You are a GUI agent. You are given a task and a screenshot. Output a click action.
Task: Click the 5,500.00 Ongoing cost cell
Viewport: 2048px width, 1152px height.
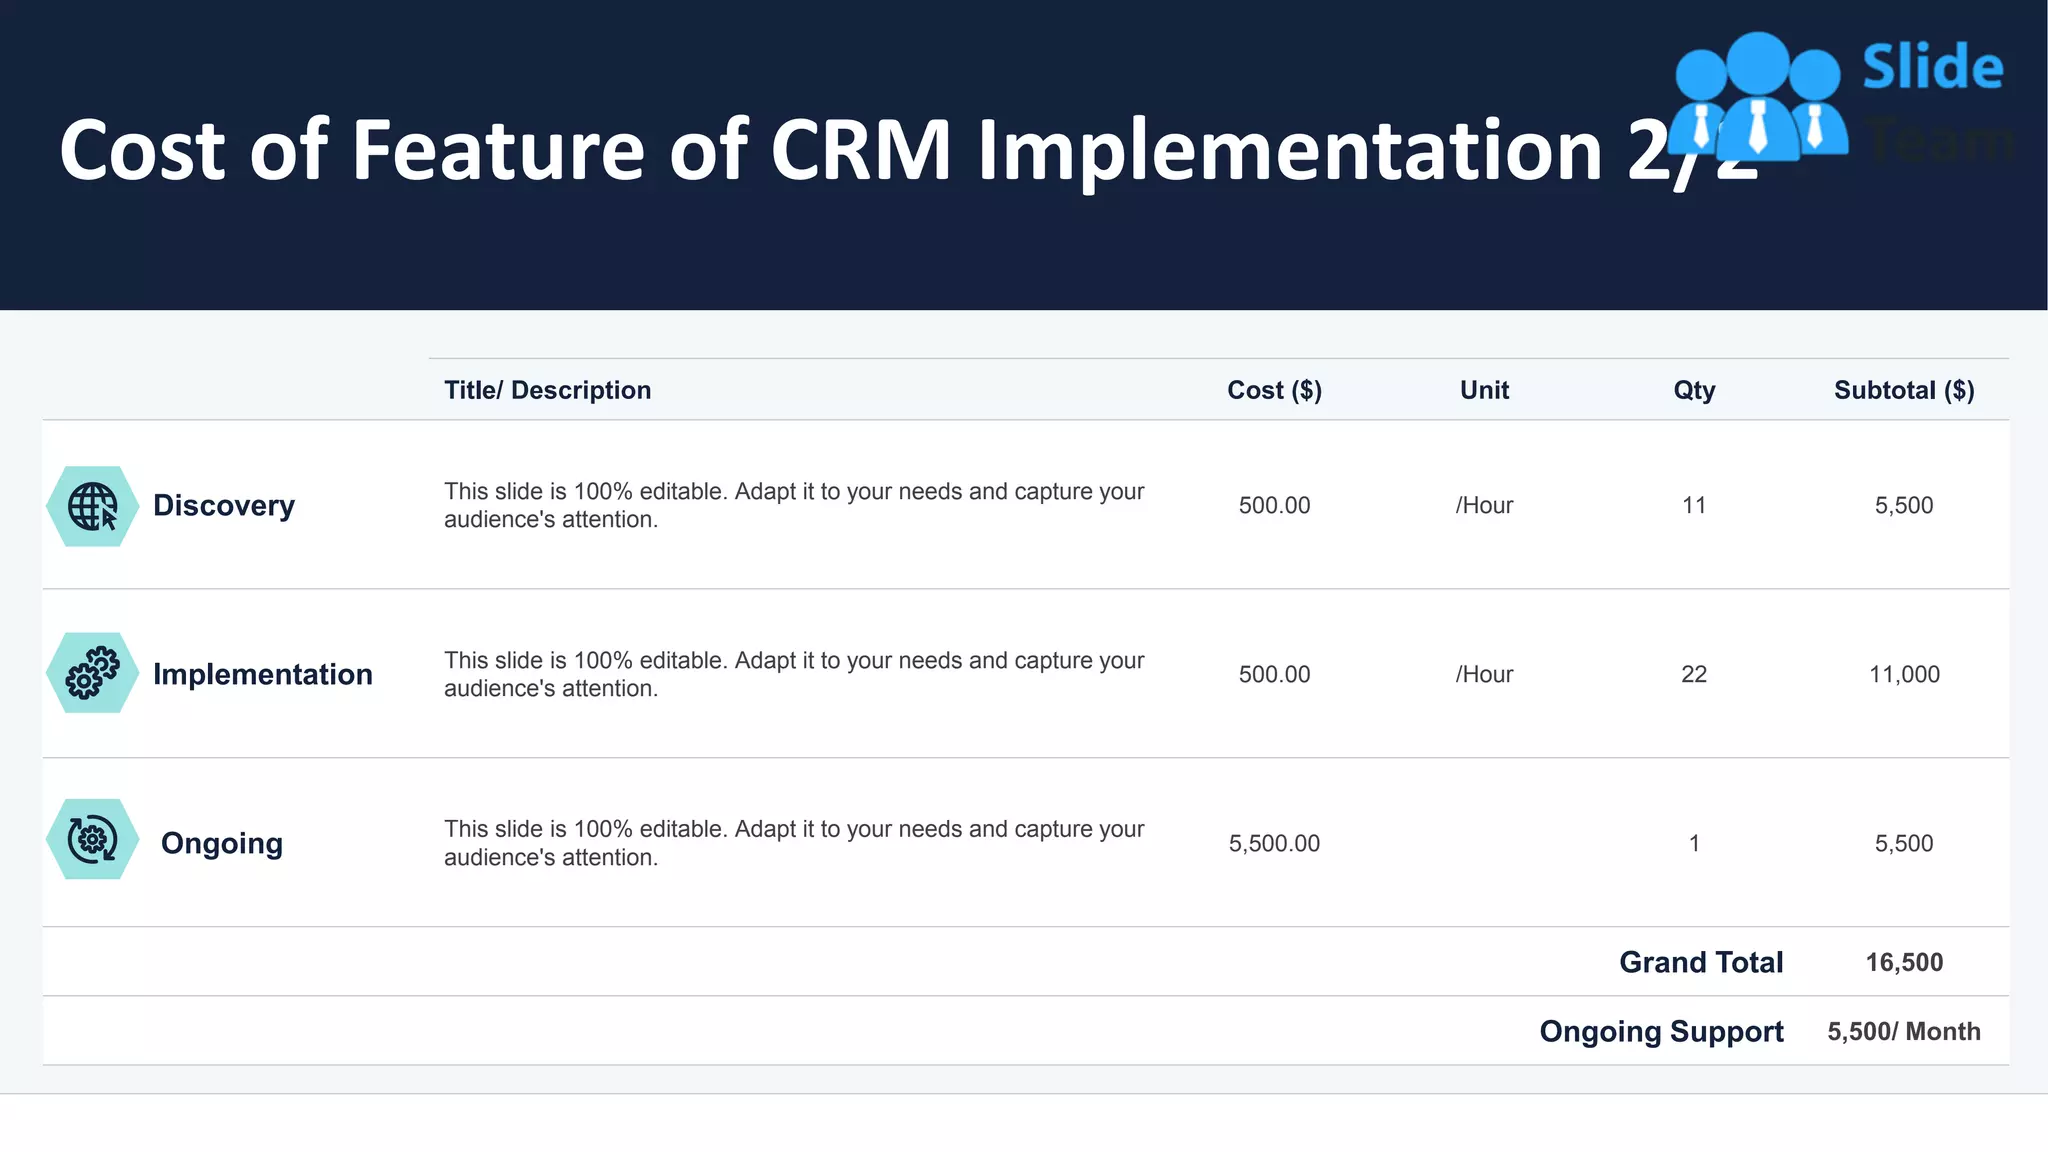[1274, 843]
